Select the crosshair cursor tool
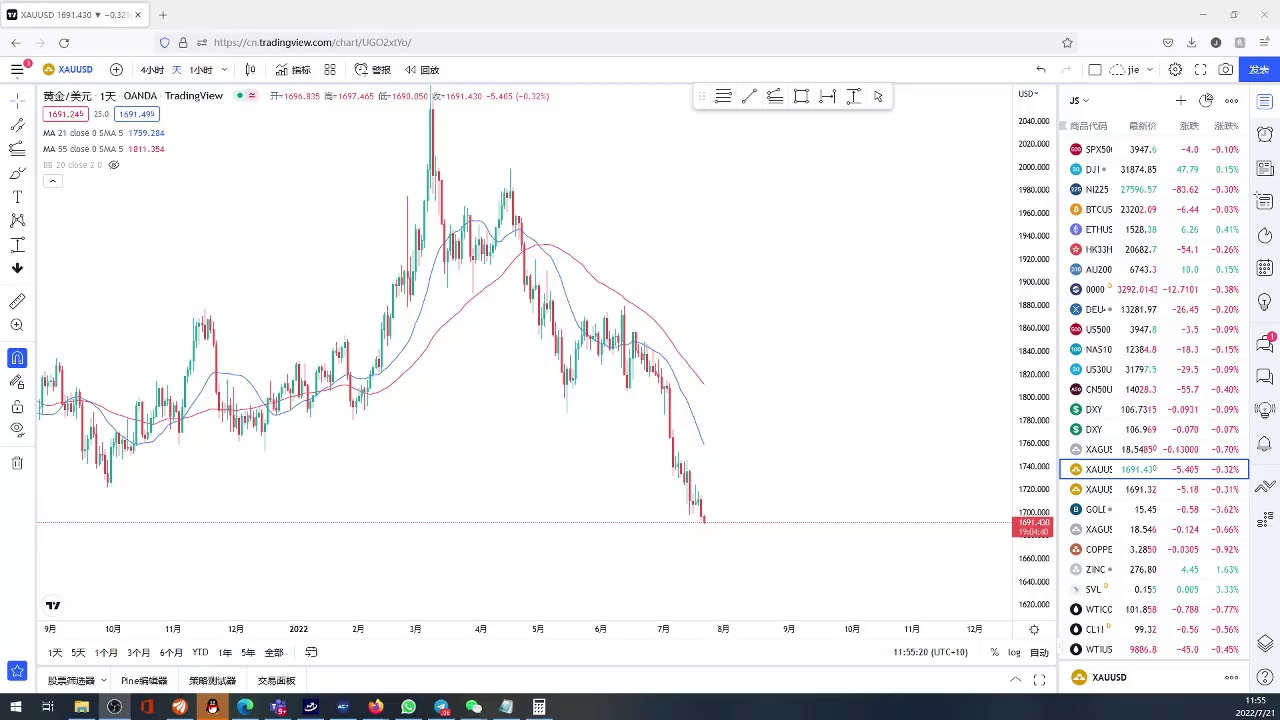Image resolution: width=1280 pixels, height=720 pixels. tap(17, 100)
